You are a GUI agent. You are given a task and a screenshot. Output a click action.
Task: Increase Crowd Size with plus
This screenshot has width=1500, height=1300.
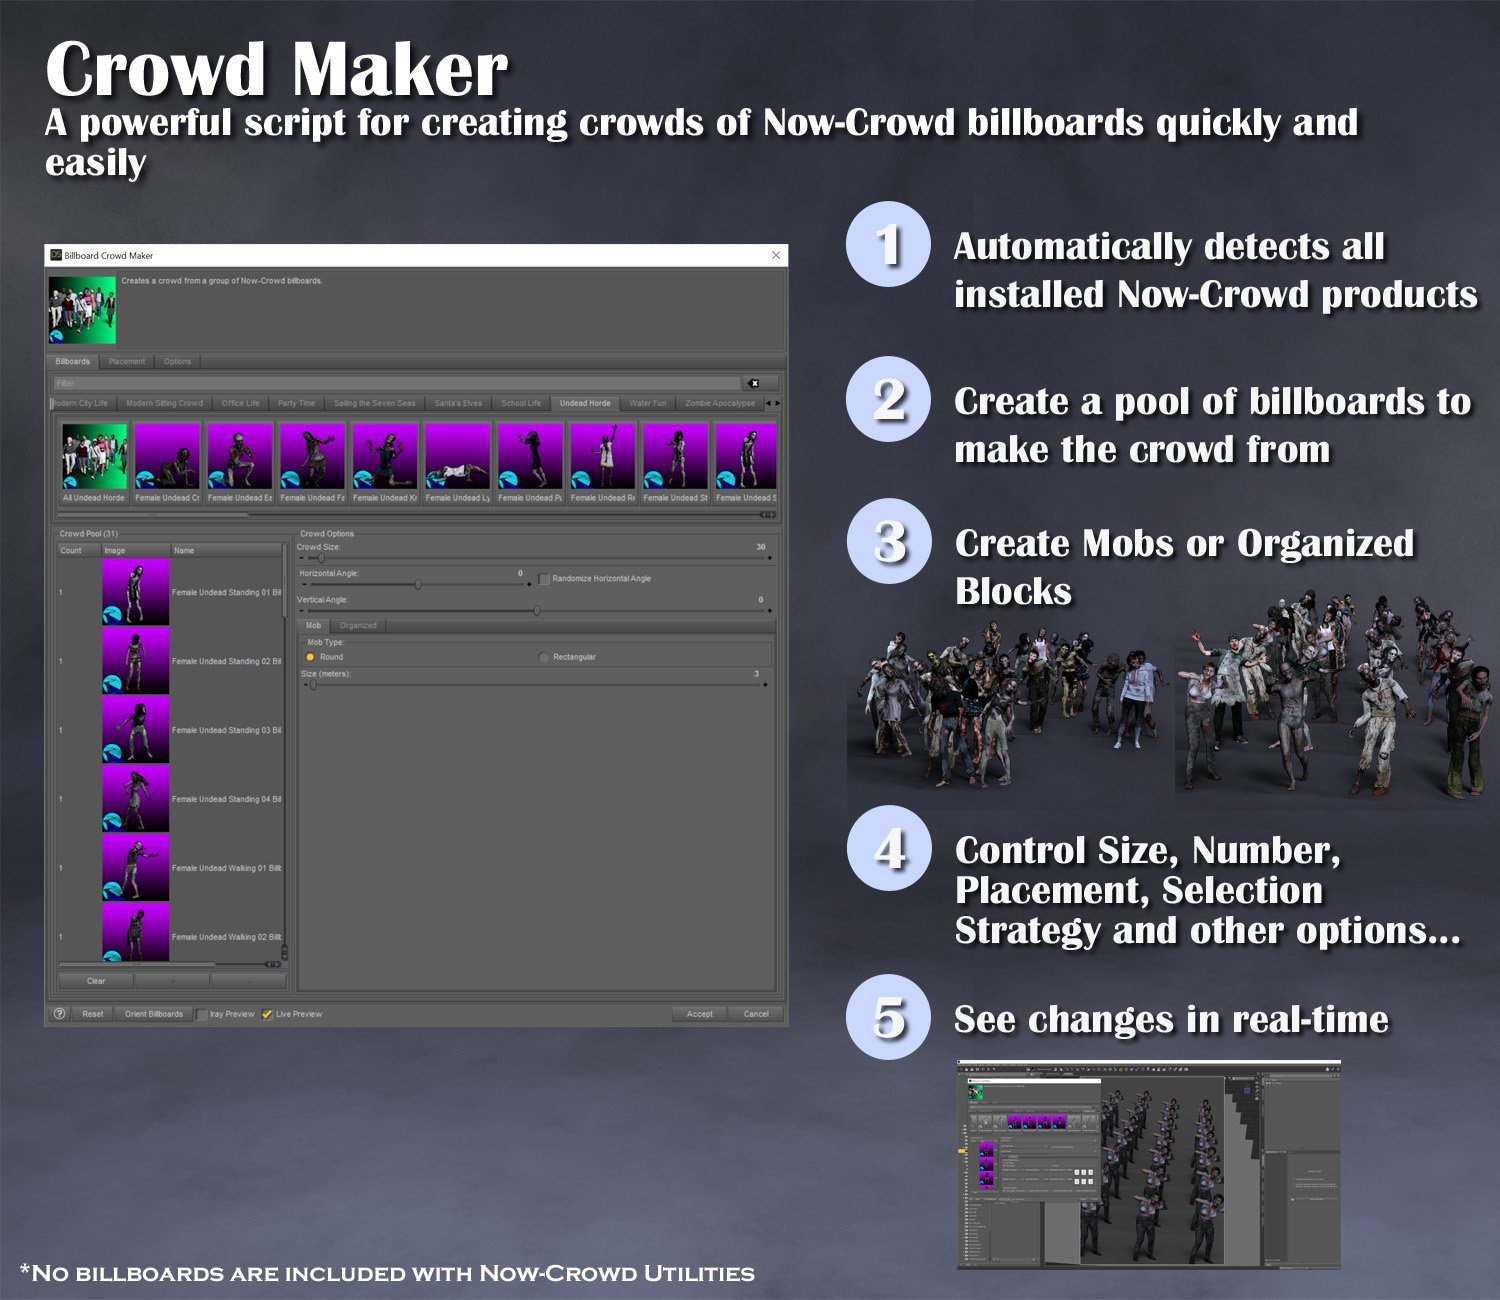[x=769, y=558]
